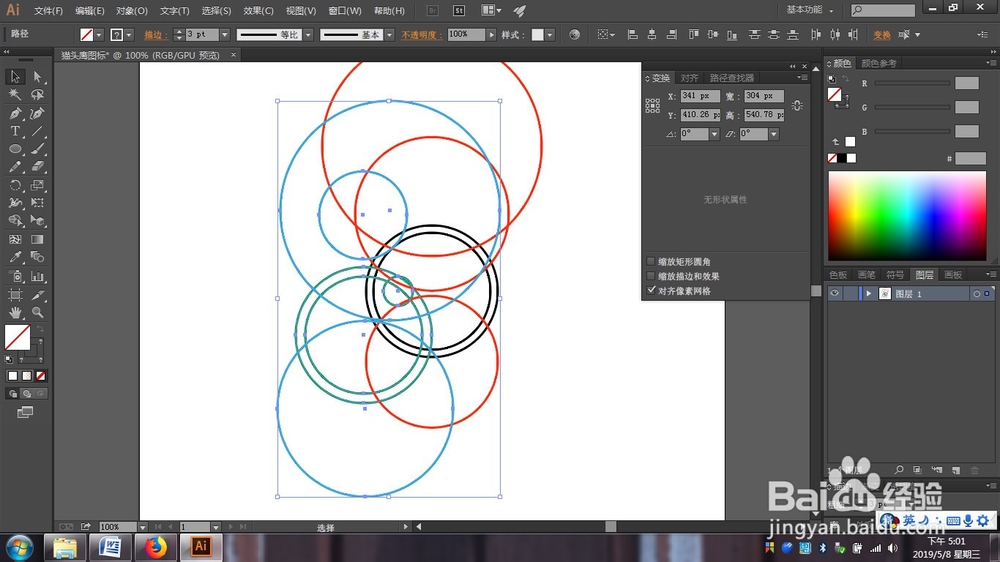Select the Rotate tool
1000x562 pixels.
point(15,186)
